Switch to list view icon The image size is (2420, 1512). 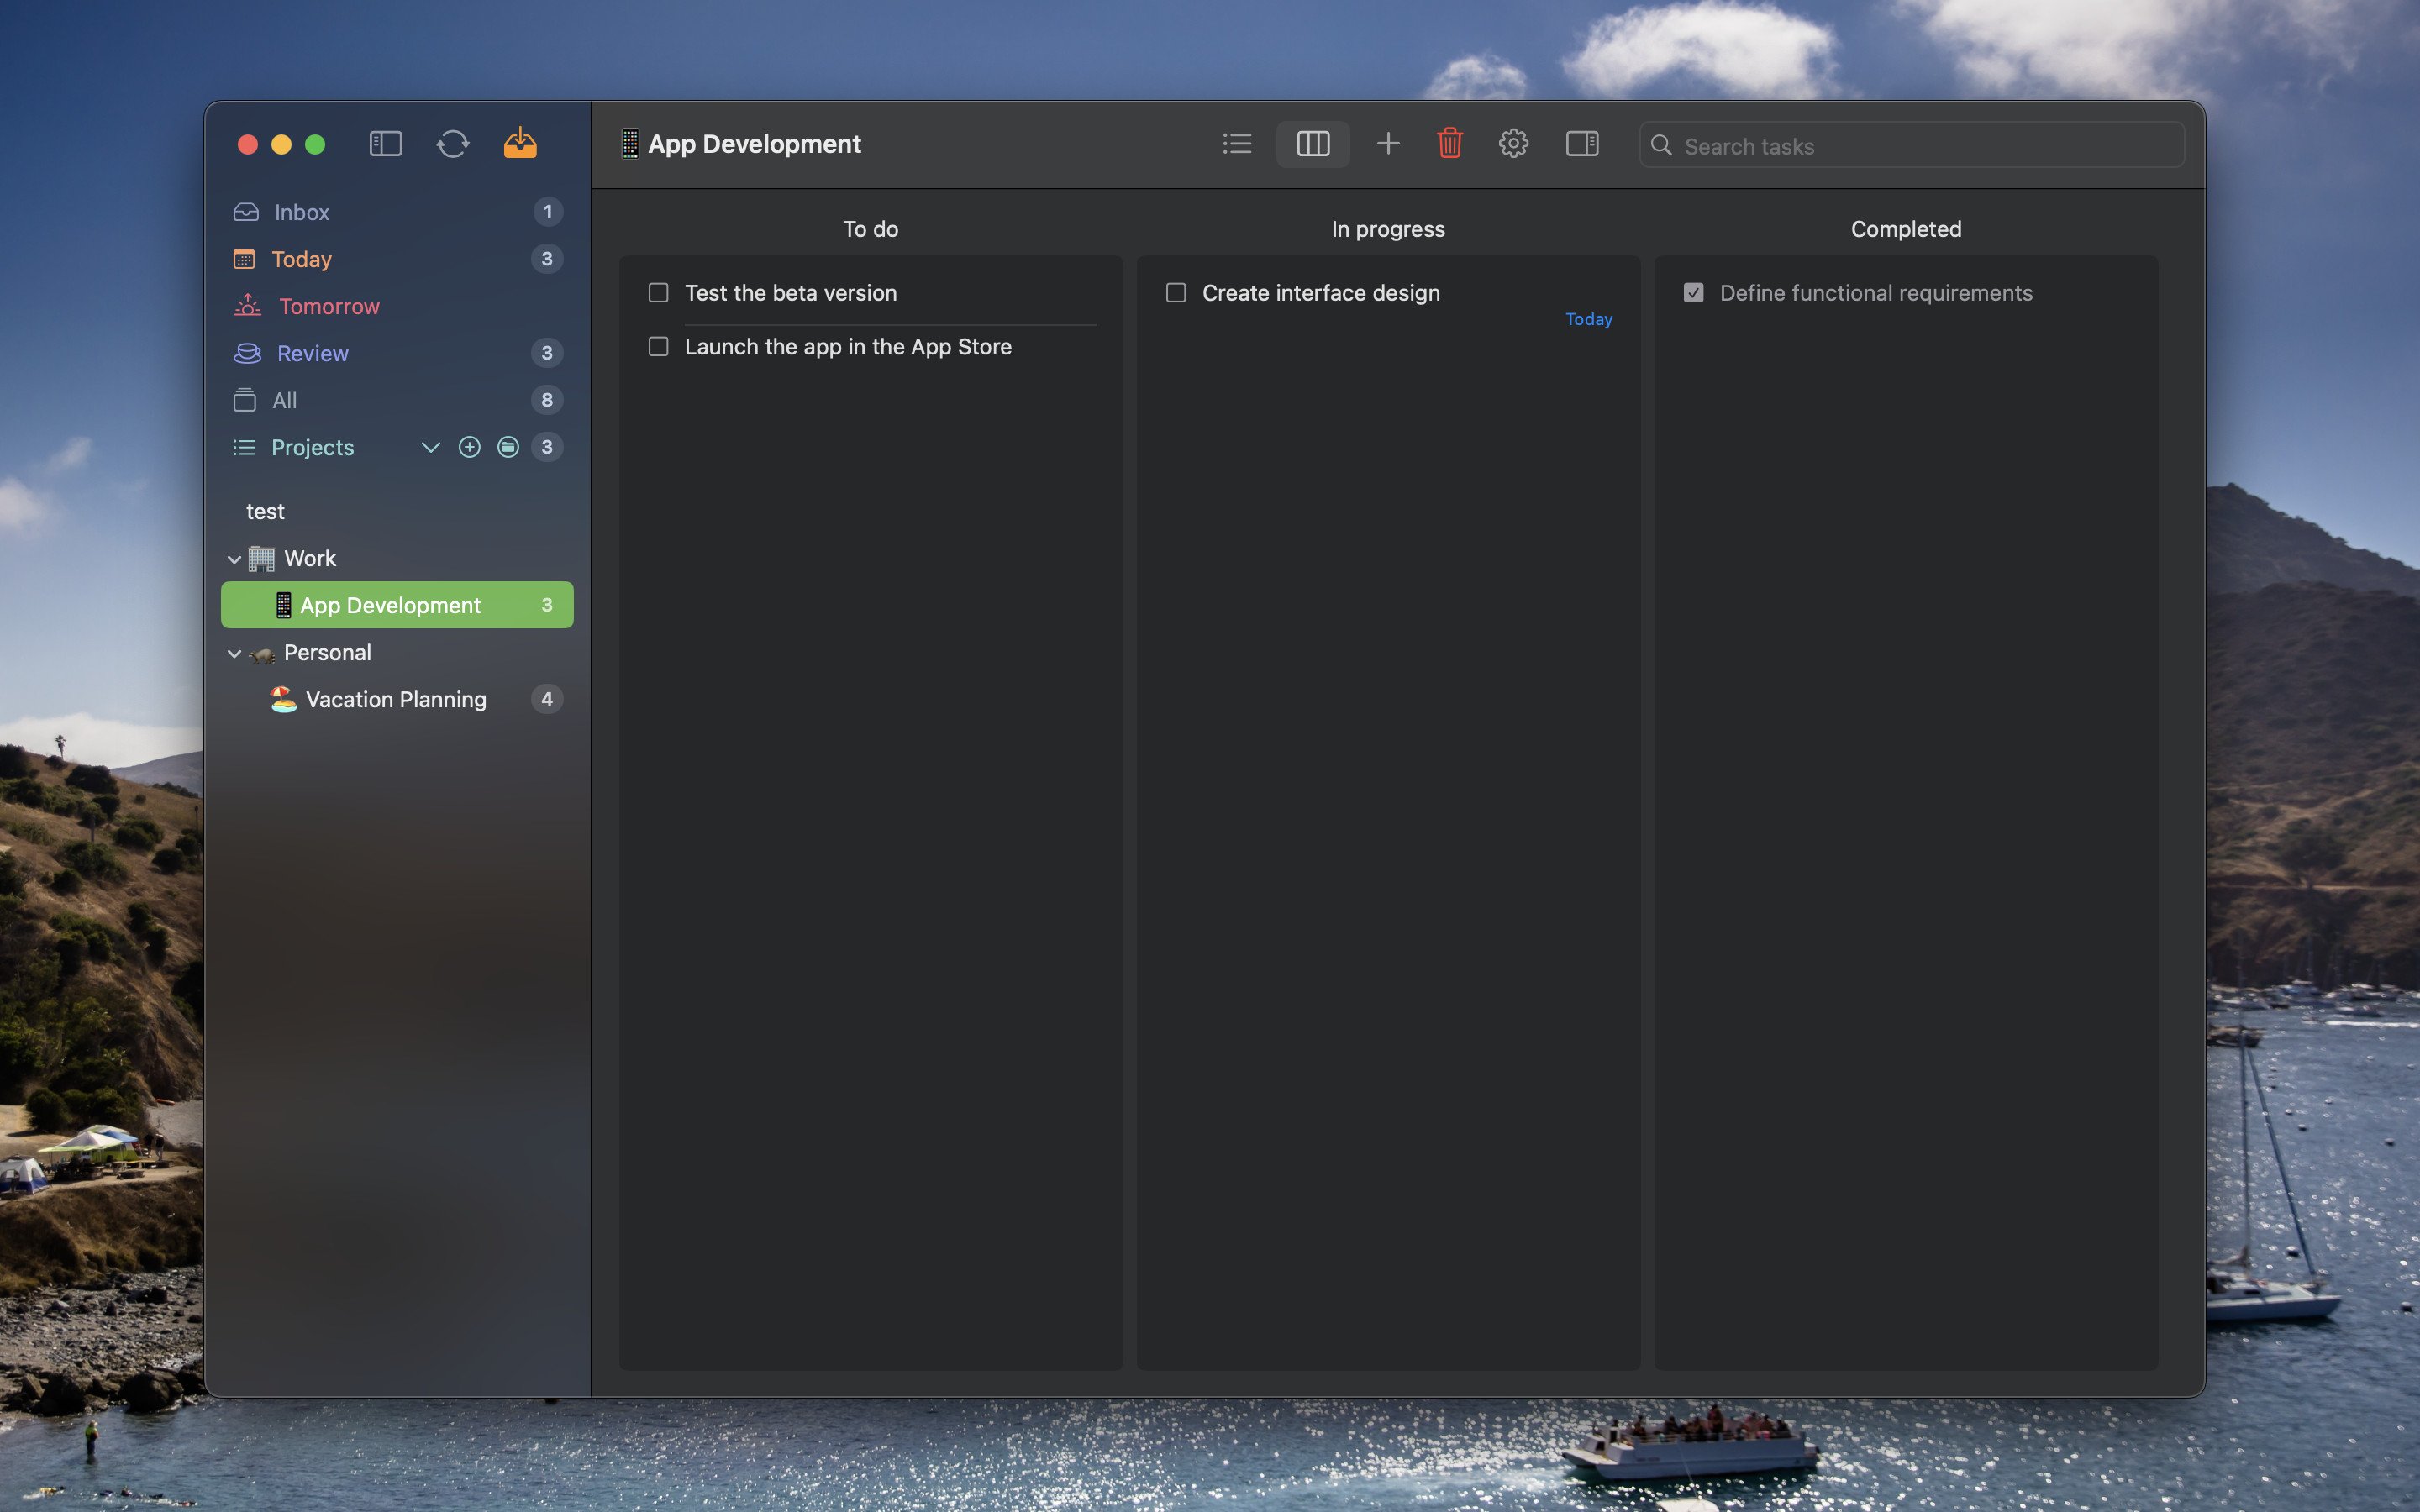1237,144
